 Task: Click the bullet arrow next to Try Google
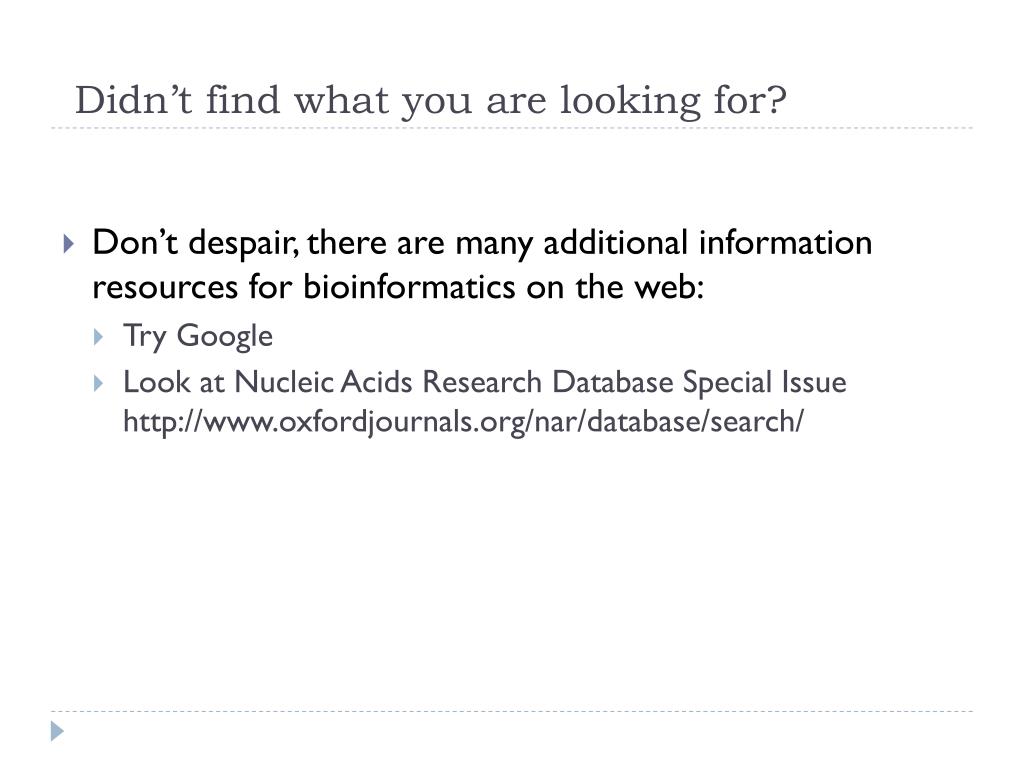point(99,337)
